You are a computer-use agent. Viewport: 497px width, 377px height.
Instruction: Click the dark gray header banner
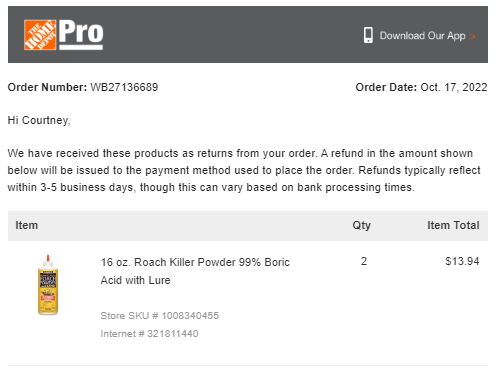click(x=248, y=34)
